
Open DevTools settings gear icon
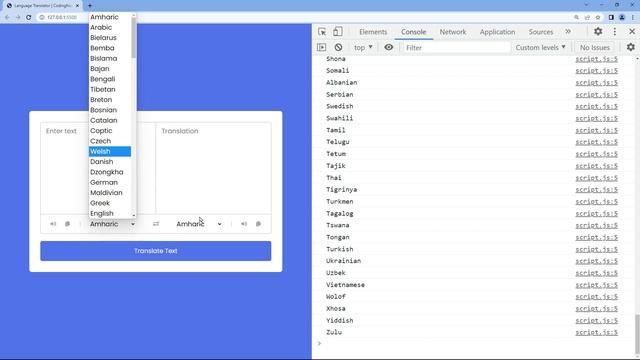point(598,32)
